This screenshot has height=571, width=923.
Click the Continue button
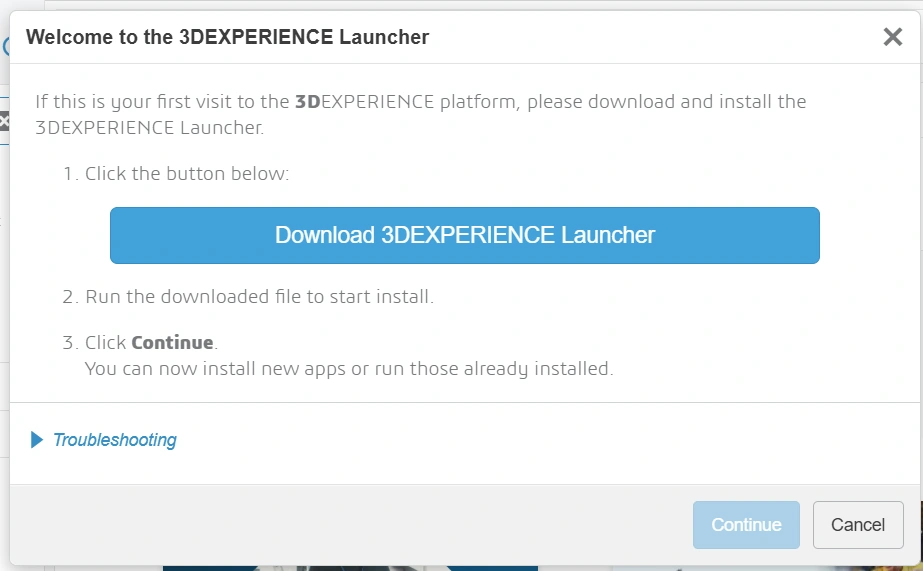tap(746, 524)
